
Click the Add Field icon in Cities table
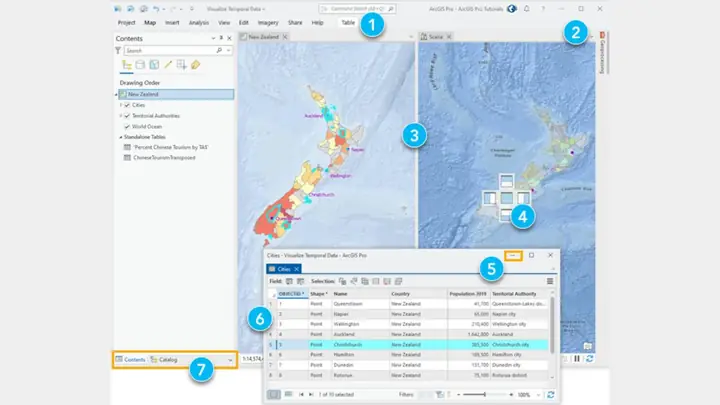click(289, 281)
